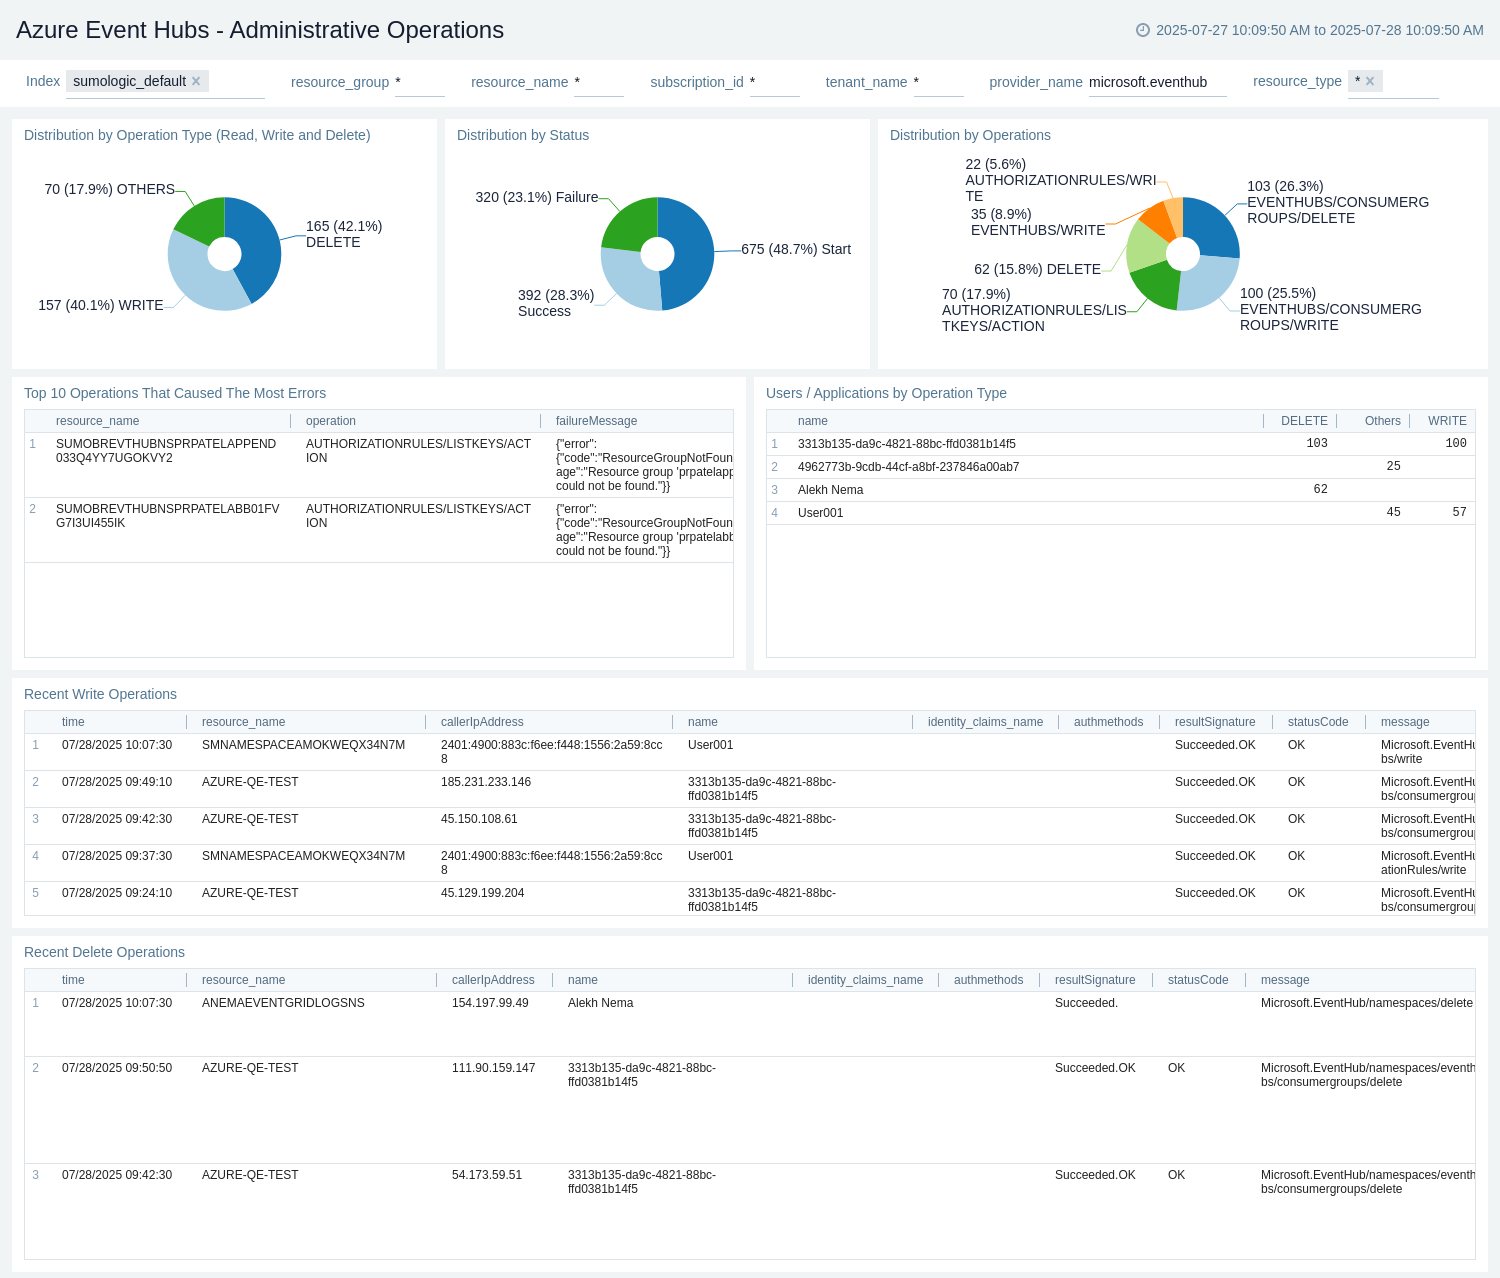
Task: Click the 22 (5.6%) AUTHORIZATIONRULES/WRITE label
Action: click(1060, 180)
